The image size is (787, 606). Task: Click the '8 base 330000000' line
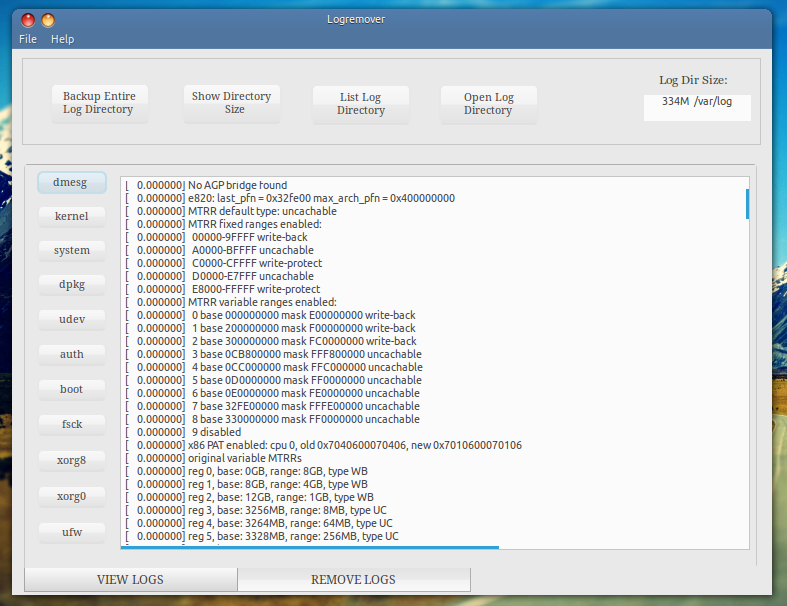click(x=273, y=420)
